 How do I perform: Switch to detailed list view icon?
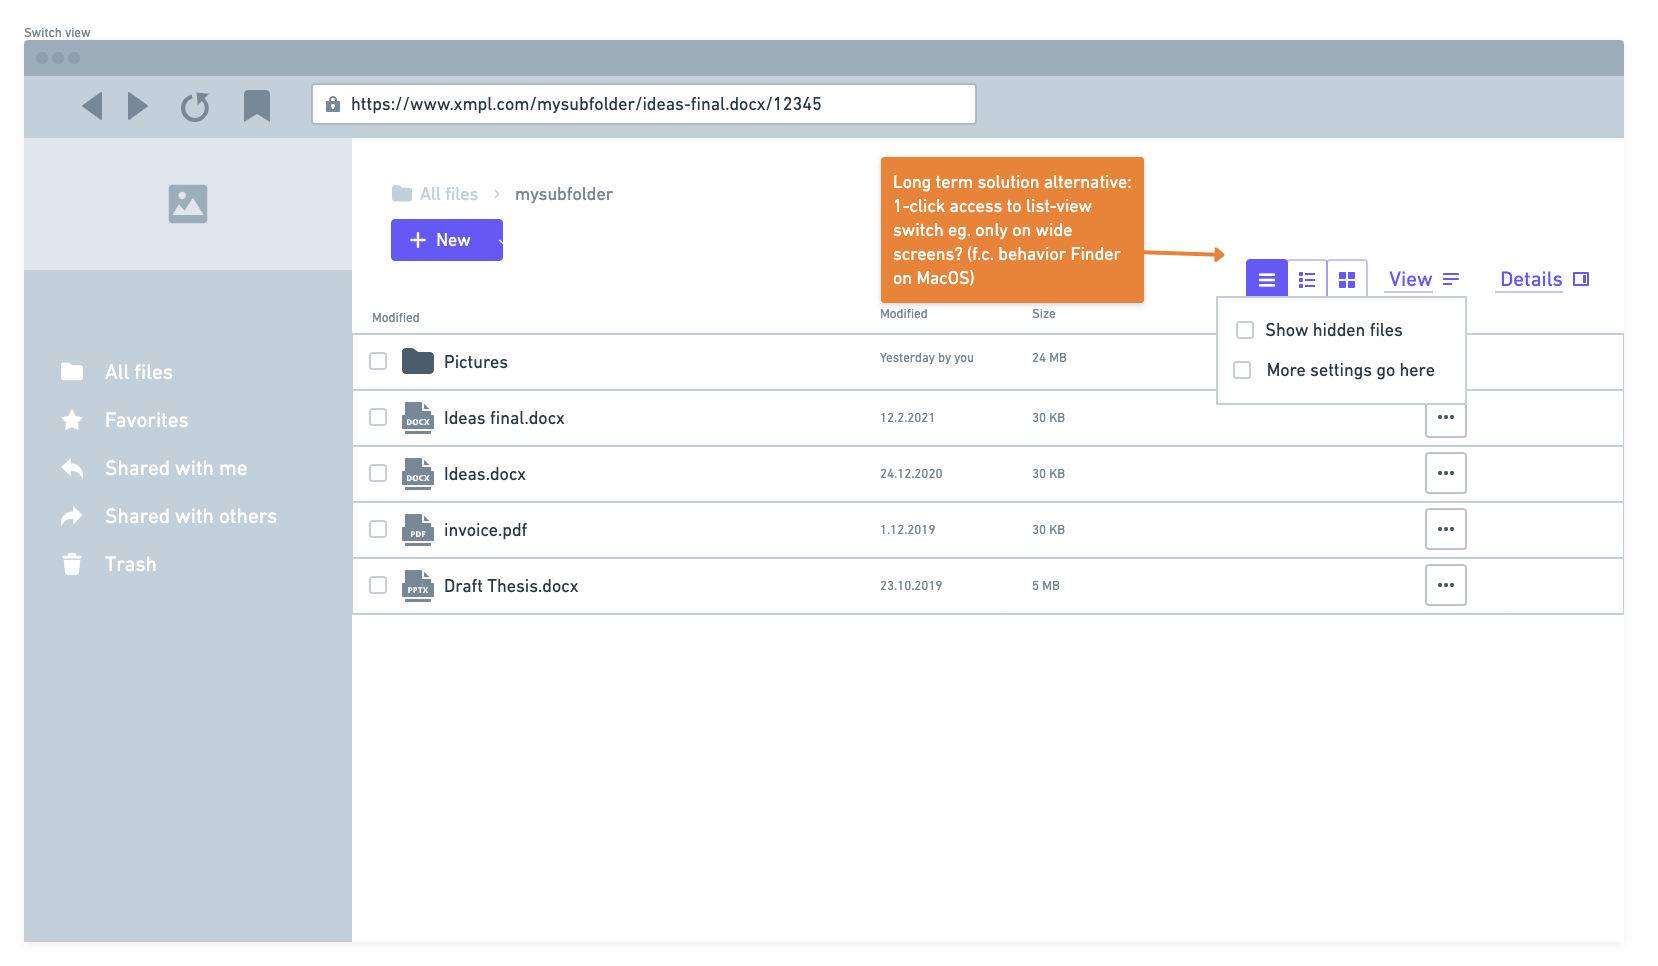point(1307,279)
